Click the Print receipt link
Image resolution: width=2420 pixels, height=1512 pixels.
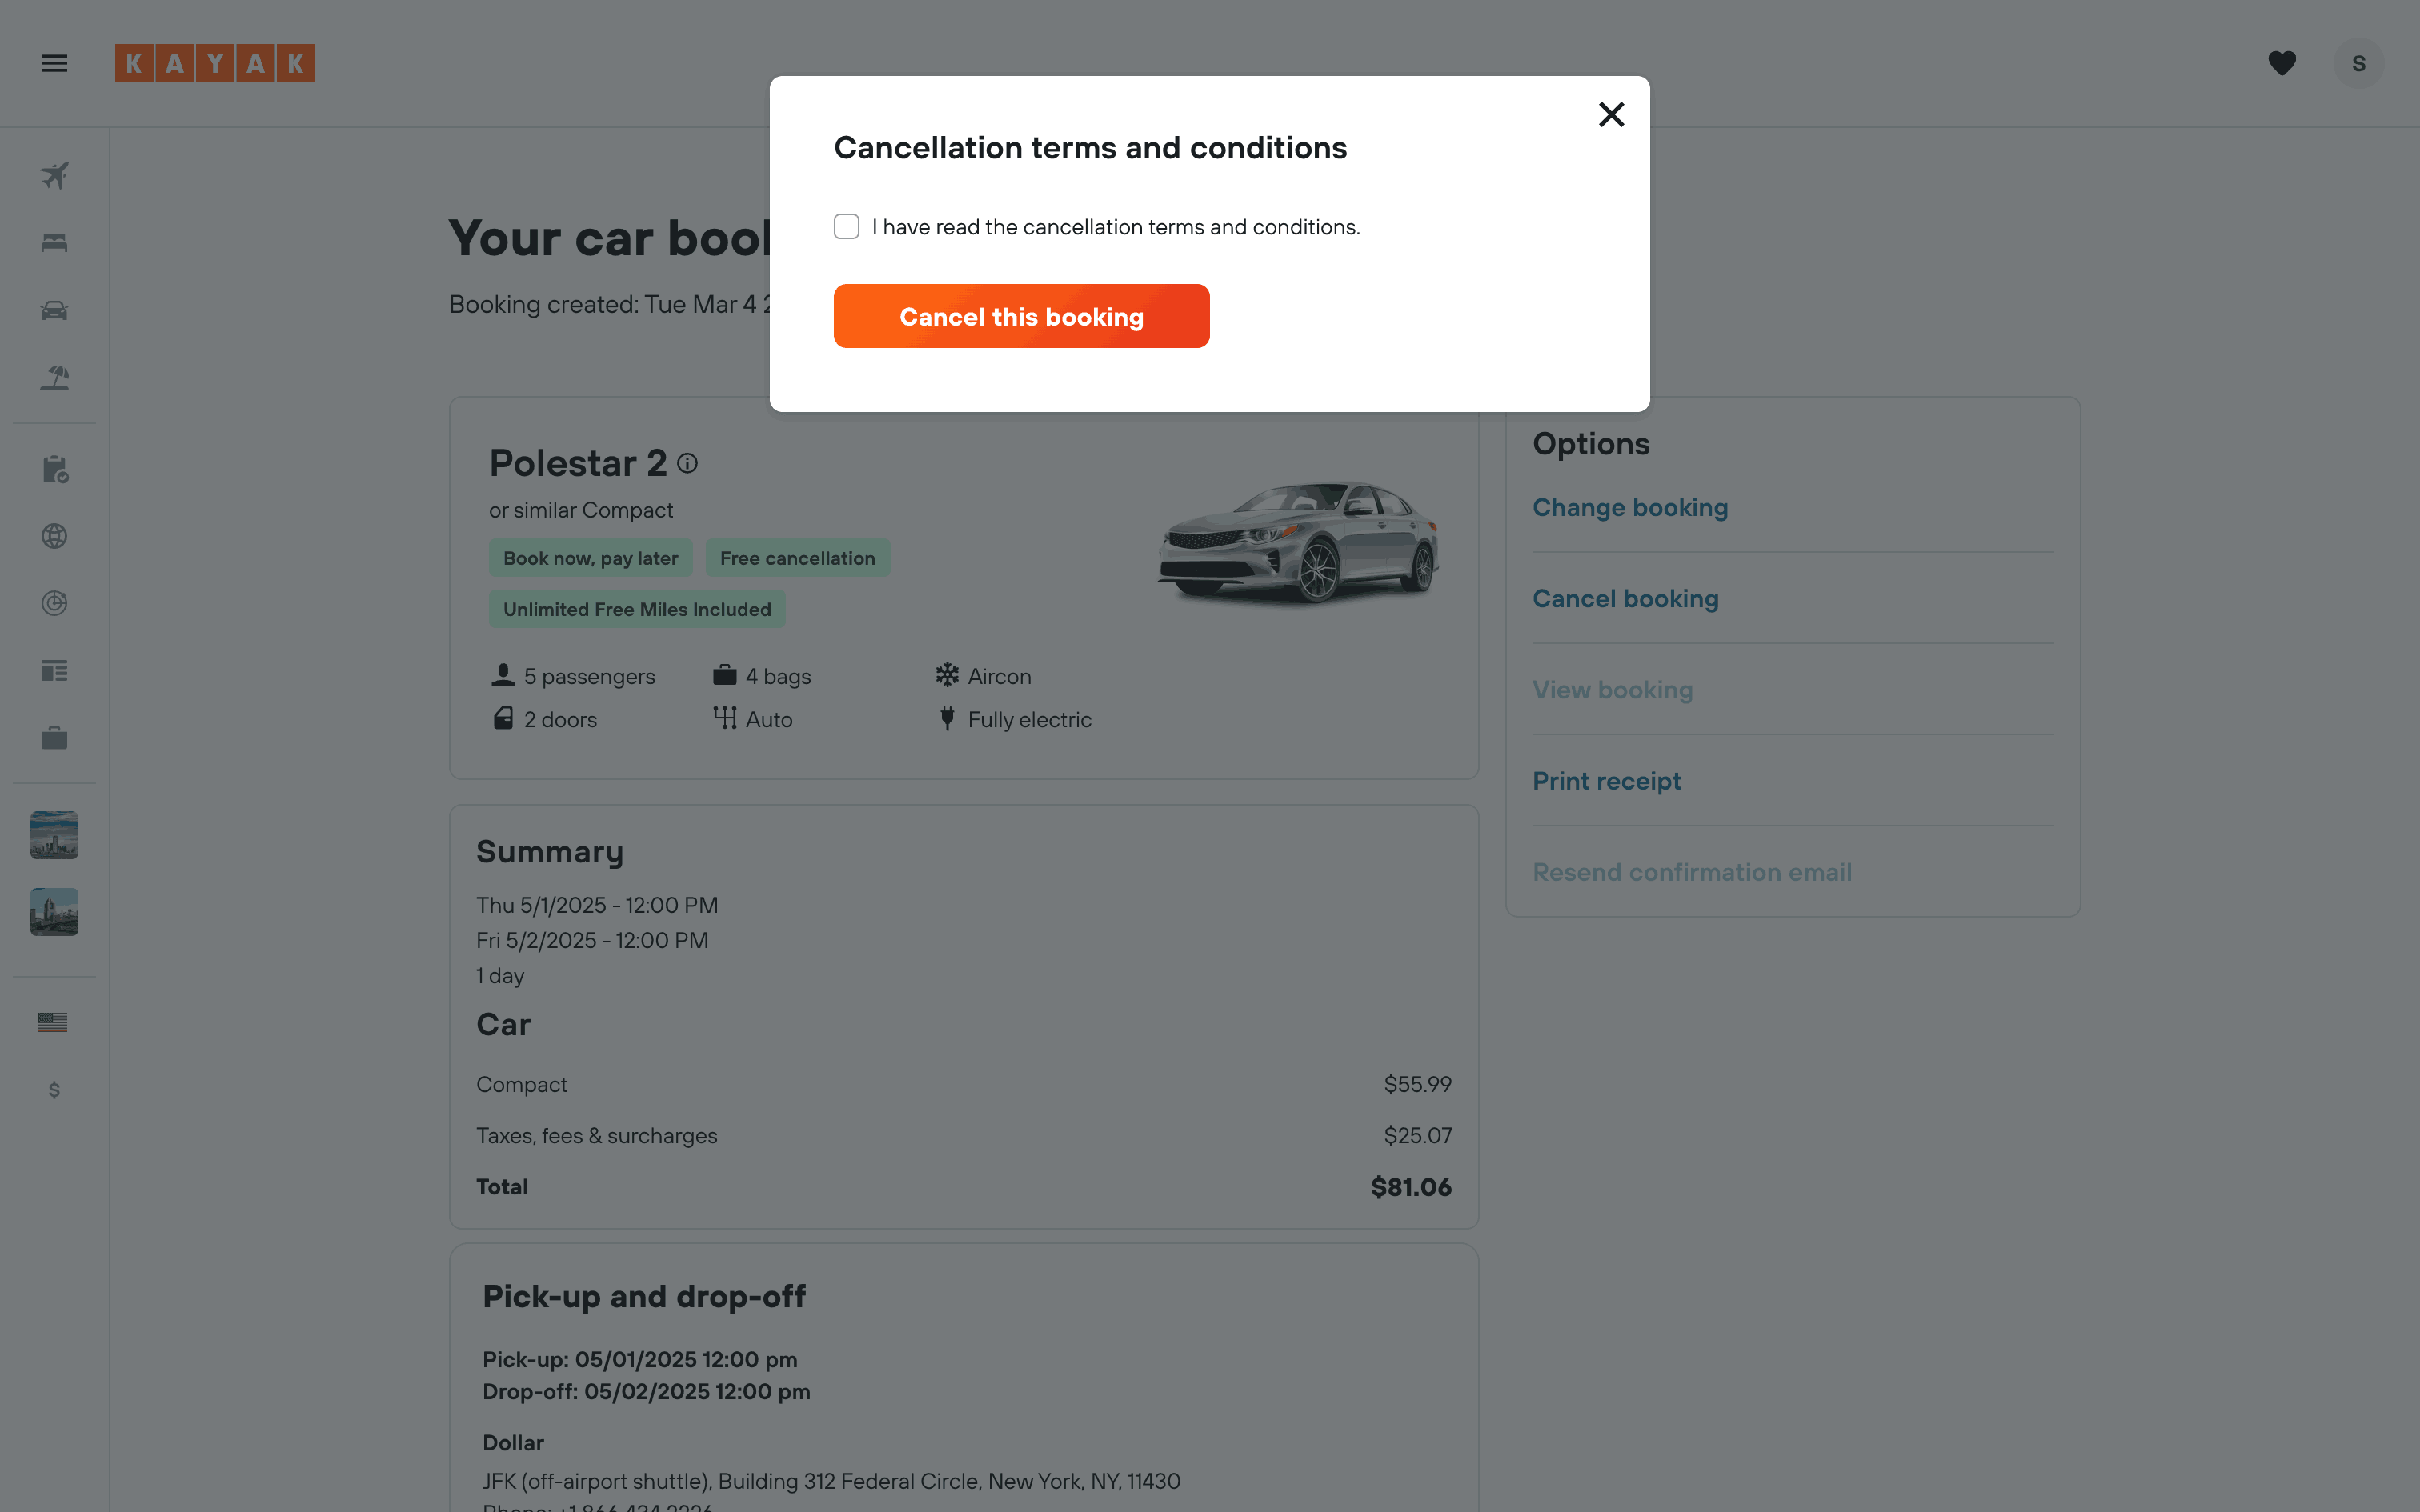[x=1606, y=781]
